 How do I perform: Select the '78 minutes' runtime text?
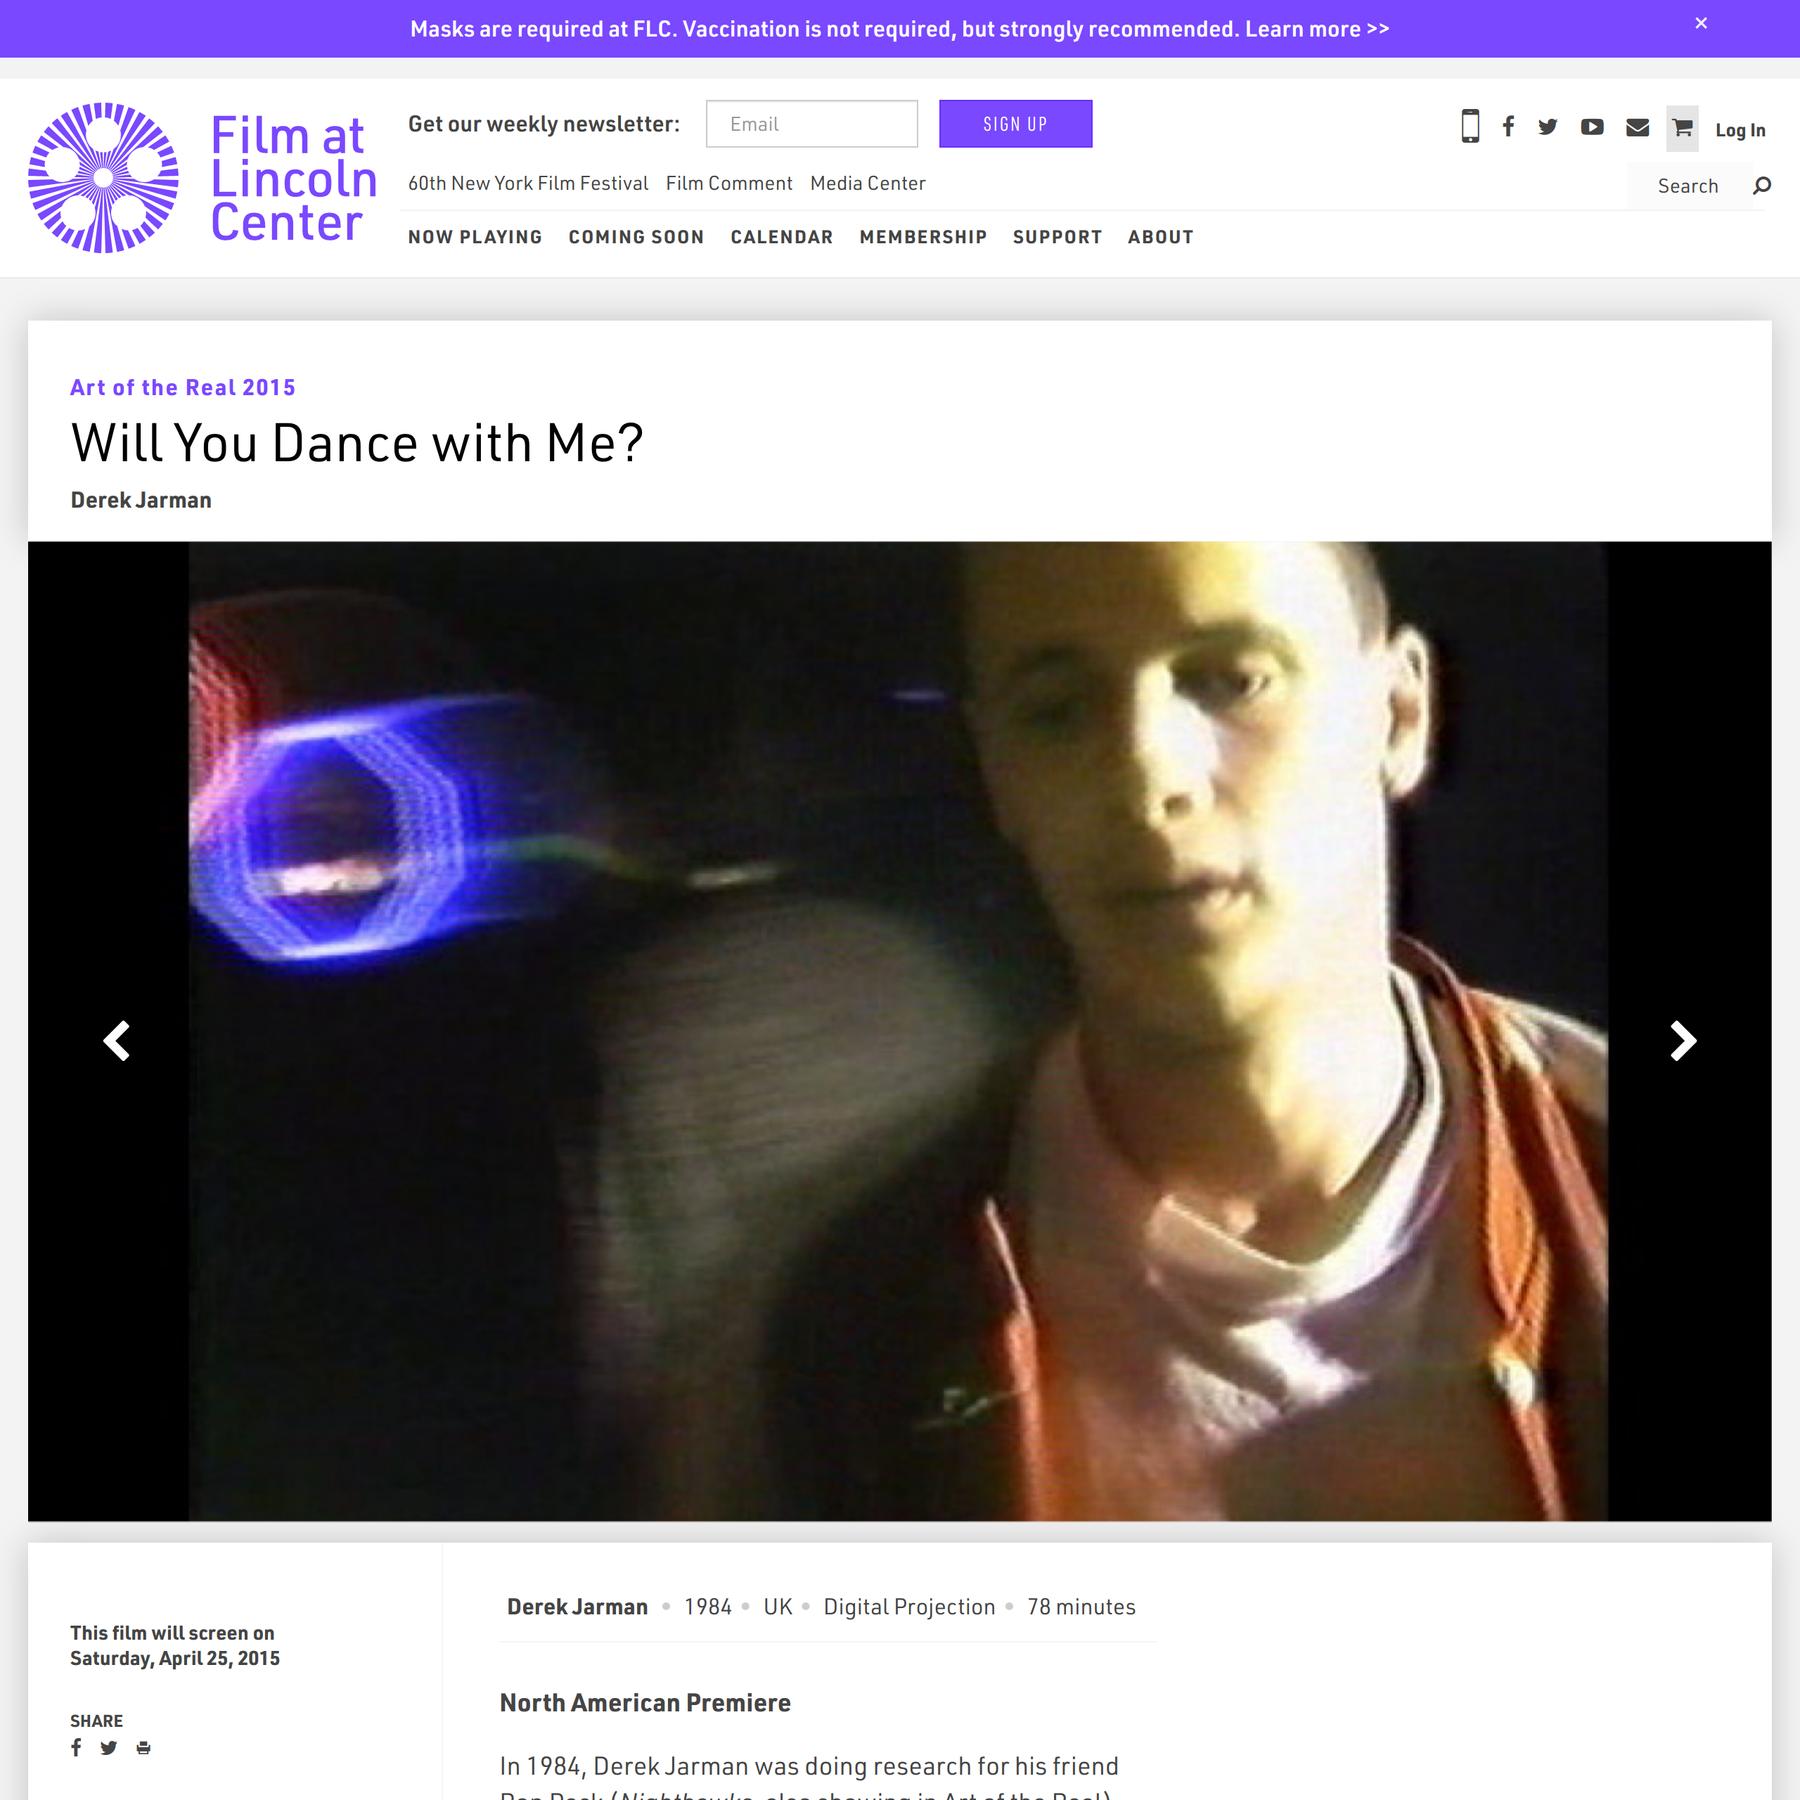(1081, 1606)
